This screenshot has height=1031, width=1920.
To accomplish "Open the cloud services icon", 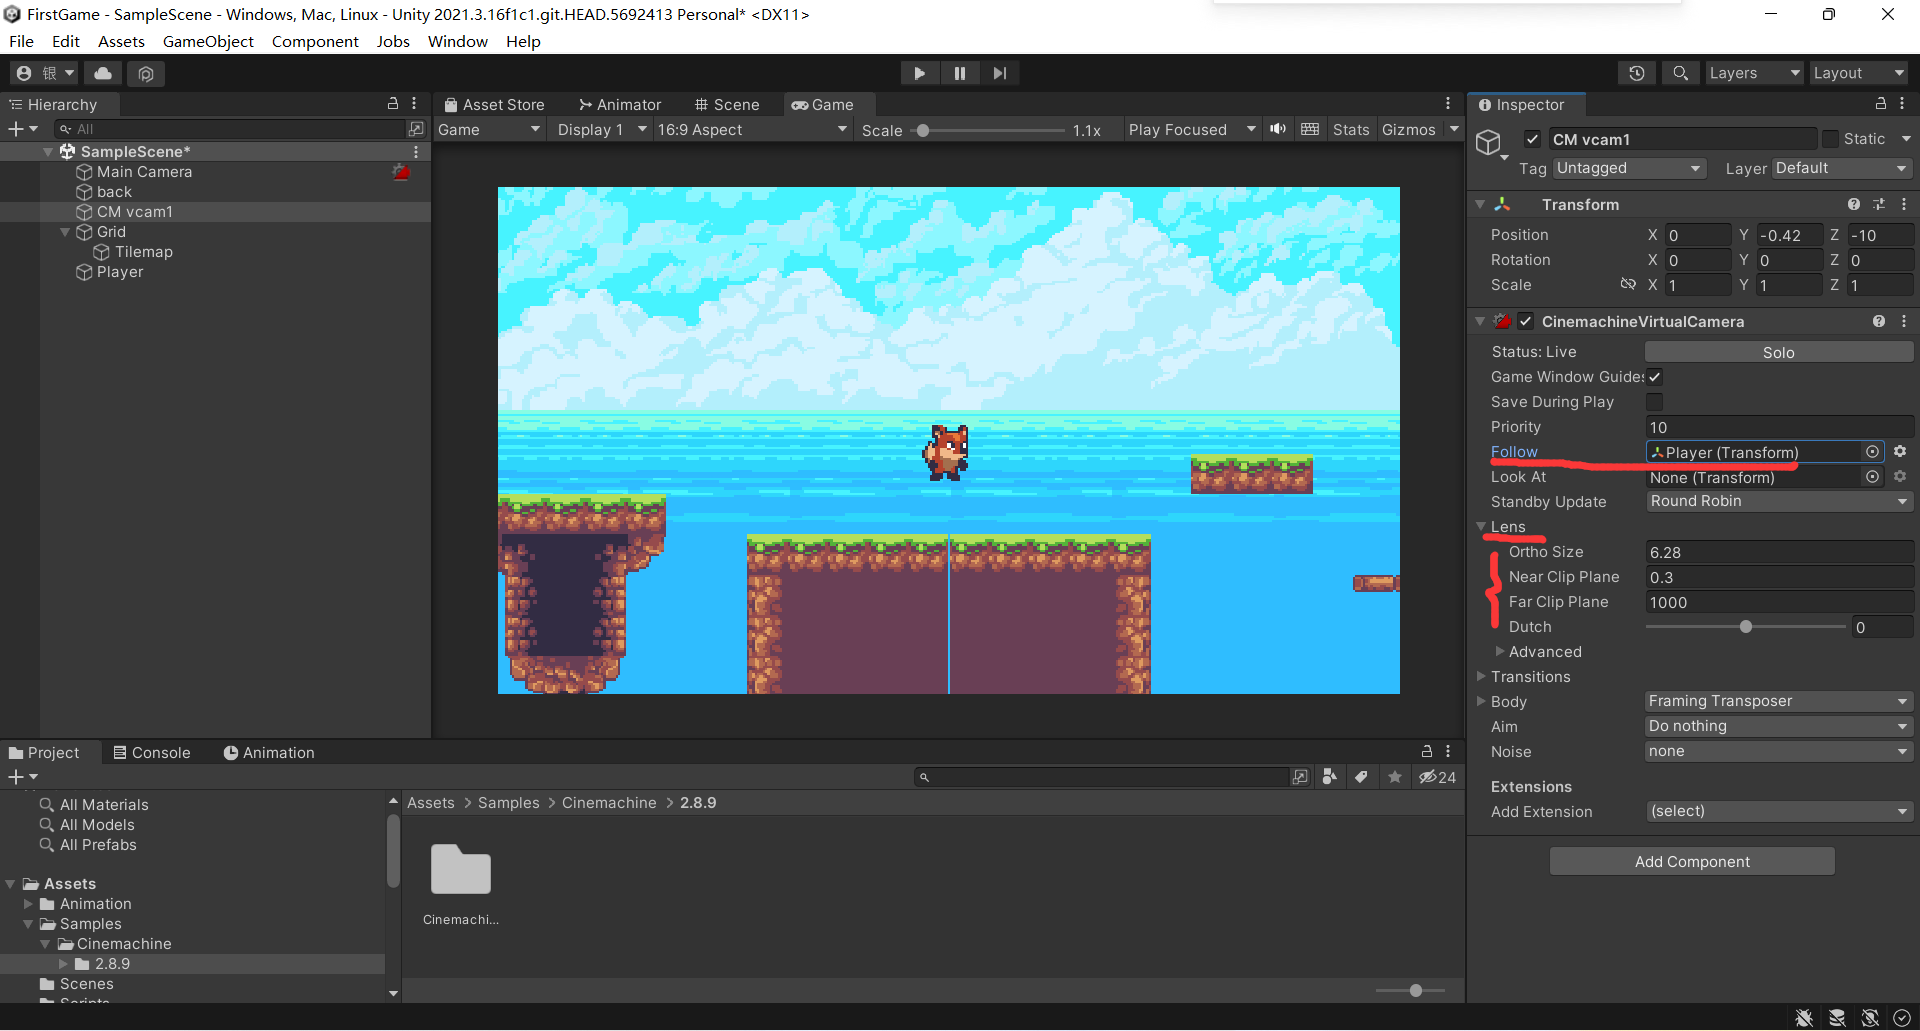I will coord(103,73).
